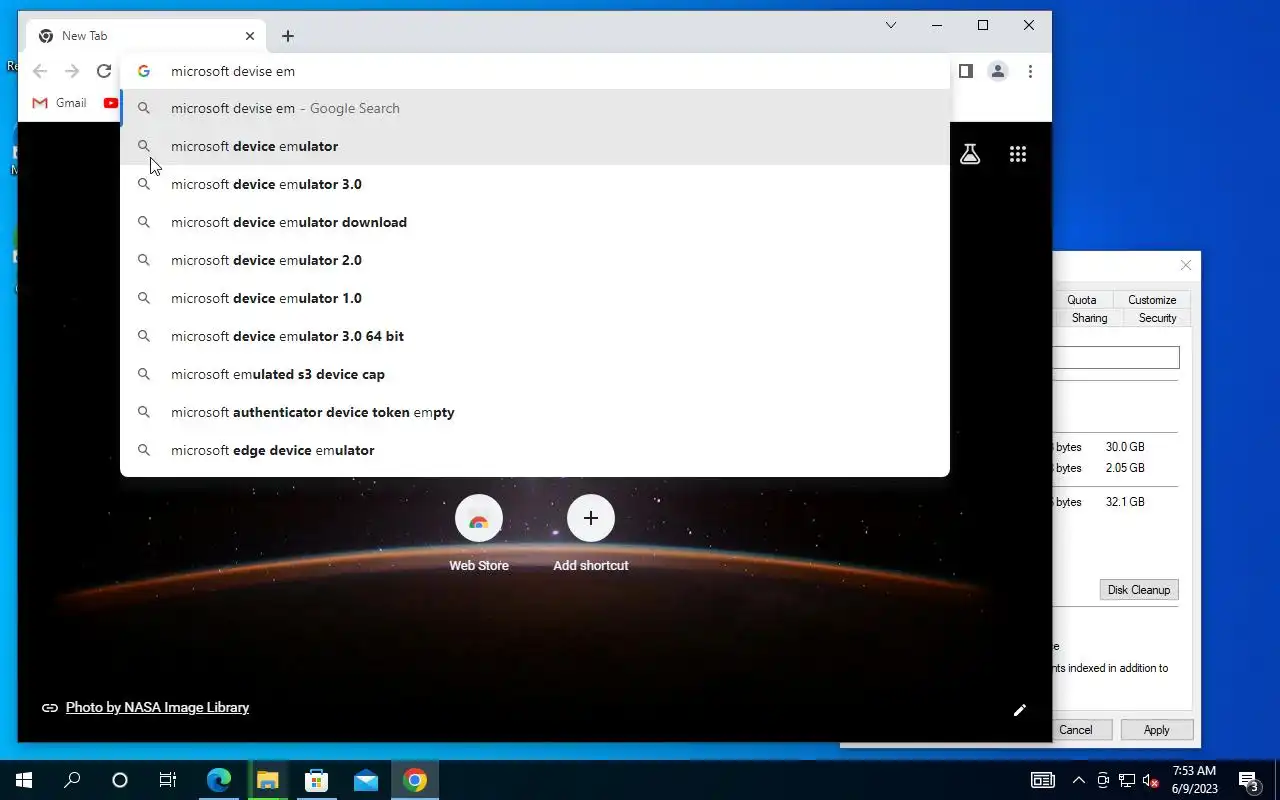
Task: Open a new tab with plus button
Action: click(288, 36)
